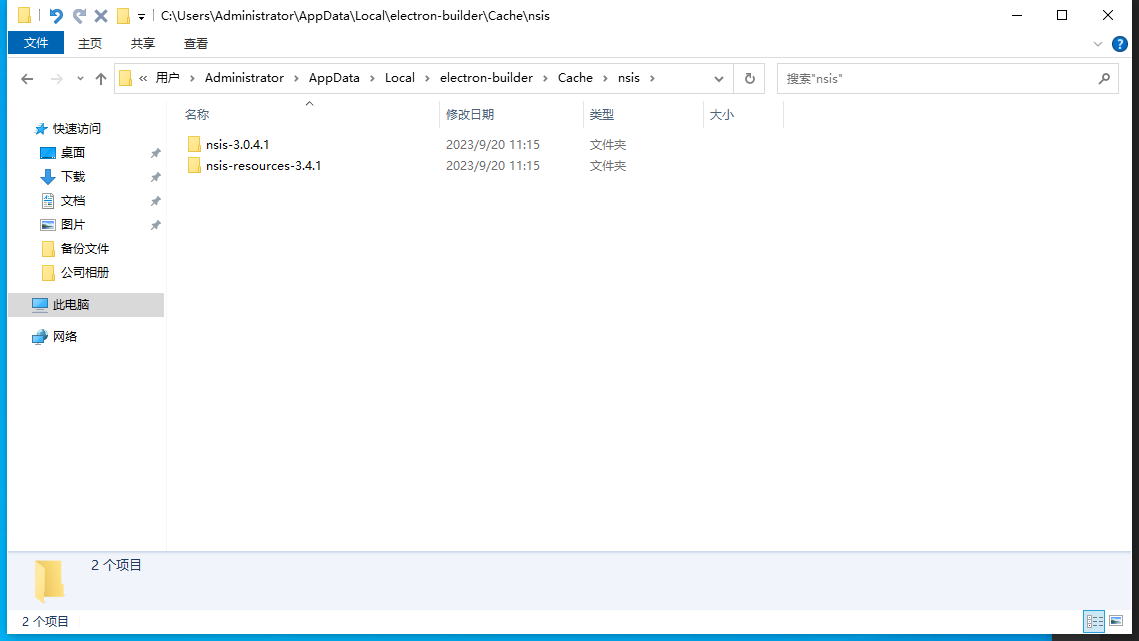Open address bar previous locations dropdown
This screenshot has width=1139, height=641.
(x=719, y=78)
